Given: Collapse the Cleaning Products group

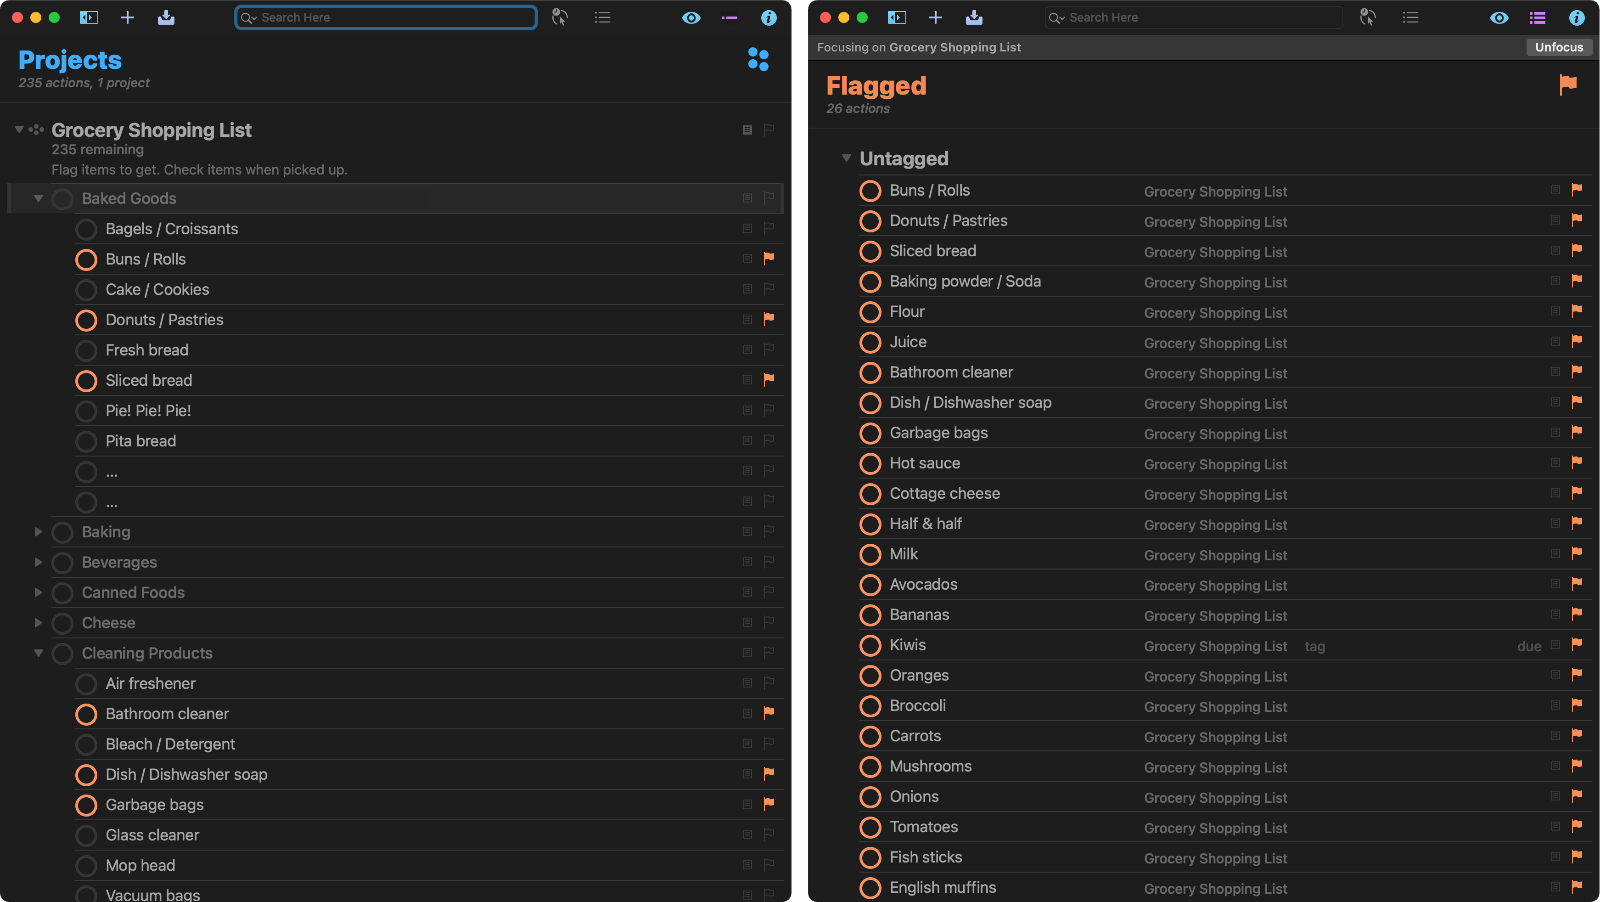Looking at the screenshot, I should (x=38, y=653).
